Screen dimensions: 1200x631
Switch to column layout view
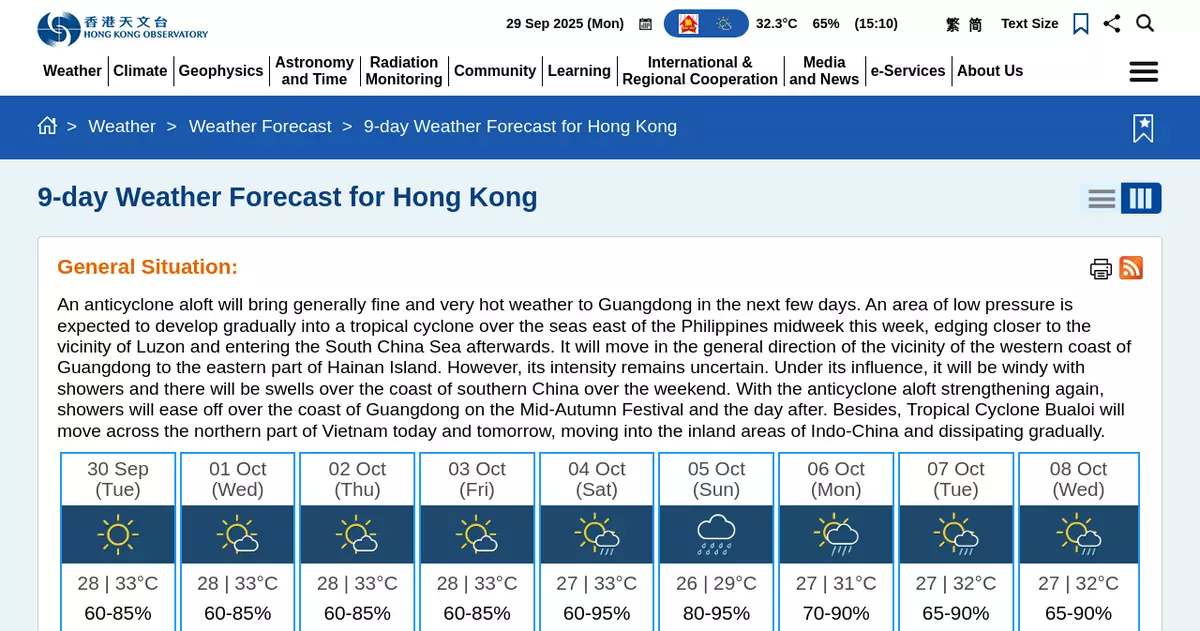(x=1140, y=199)
